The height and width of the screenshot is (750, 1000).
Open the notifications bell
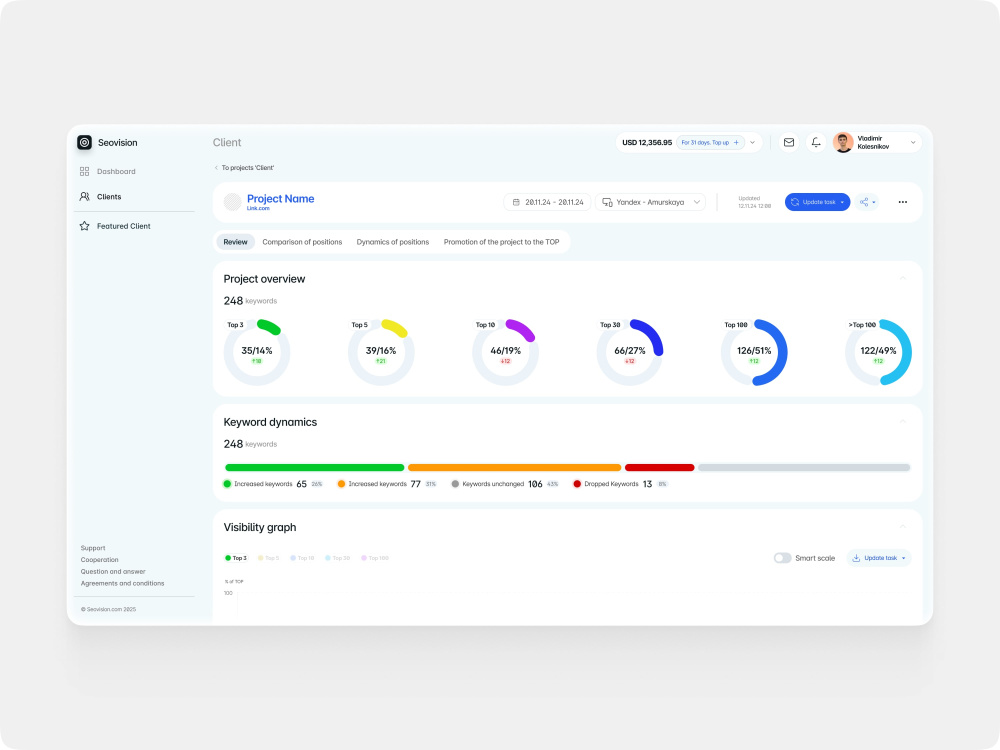click(x=816, y=142)
